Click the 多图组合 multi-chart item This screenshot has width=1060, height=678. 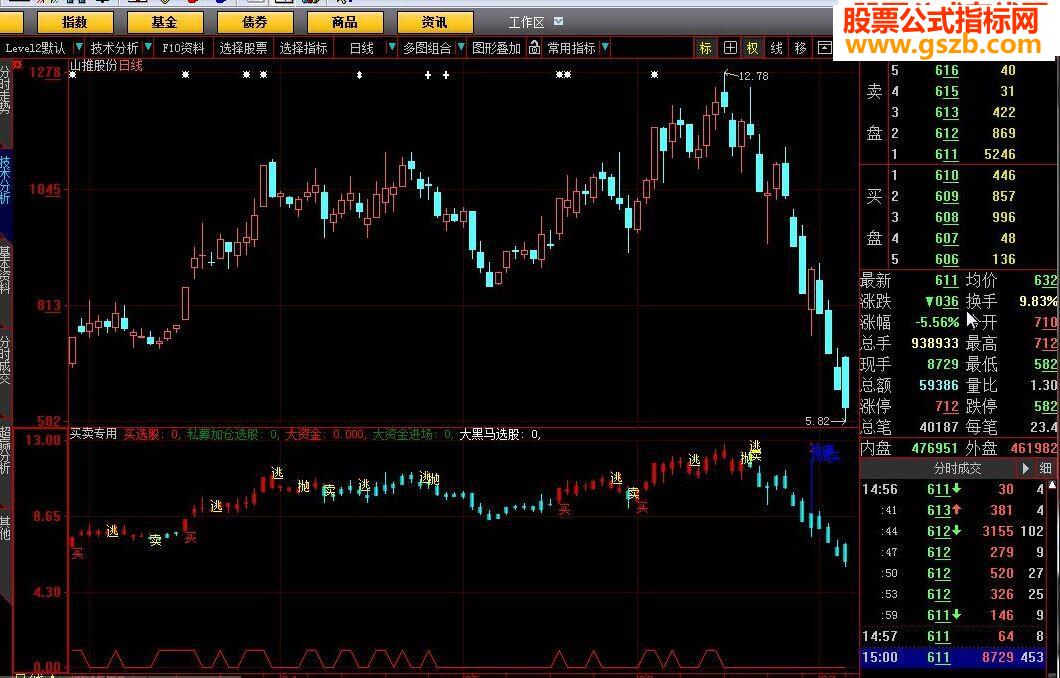pos(427,48)
